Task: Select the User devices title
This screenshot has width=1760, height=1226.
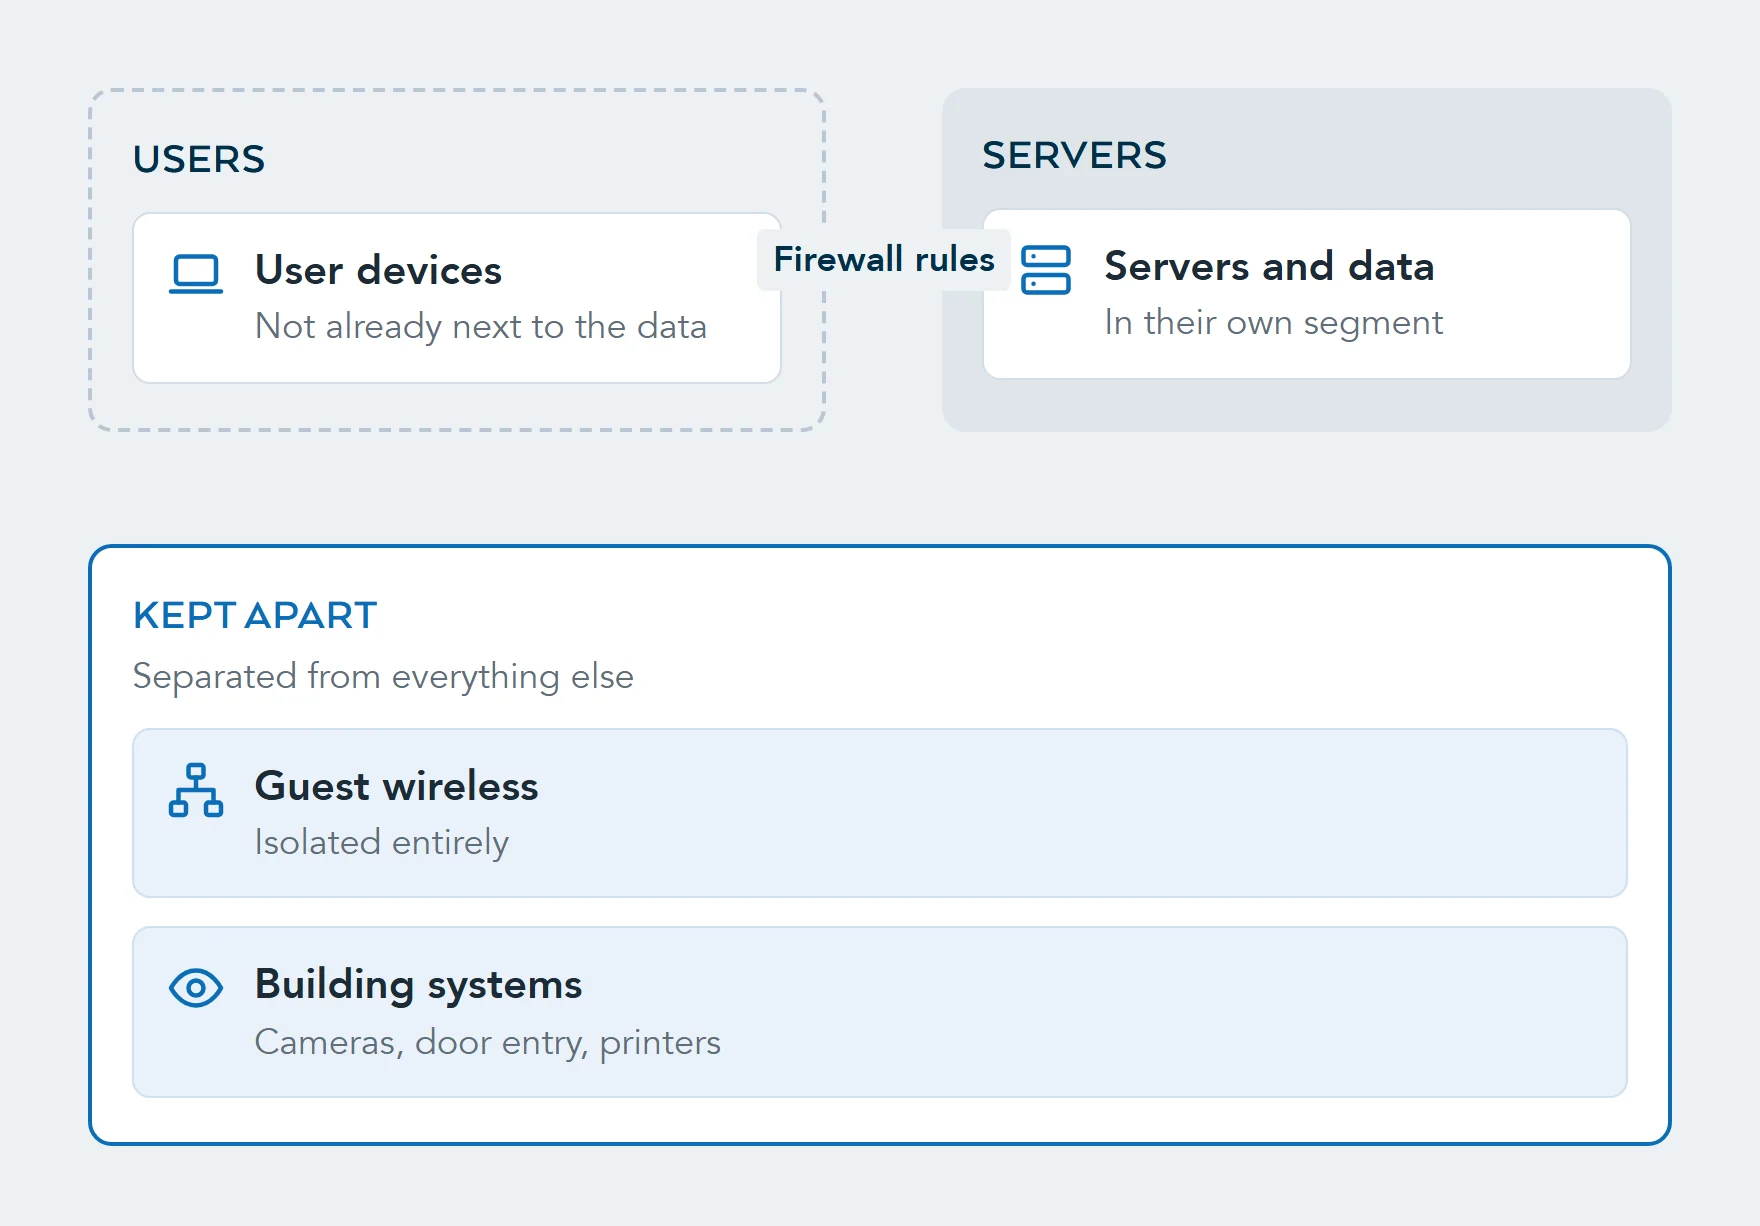Action: (x=378, y=270)
